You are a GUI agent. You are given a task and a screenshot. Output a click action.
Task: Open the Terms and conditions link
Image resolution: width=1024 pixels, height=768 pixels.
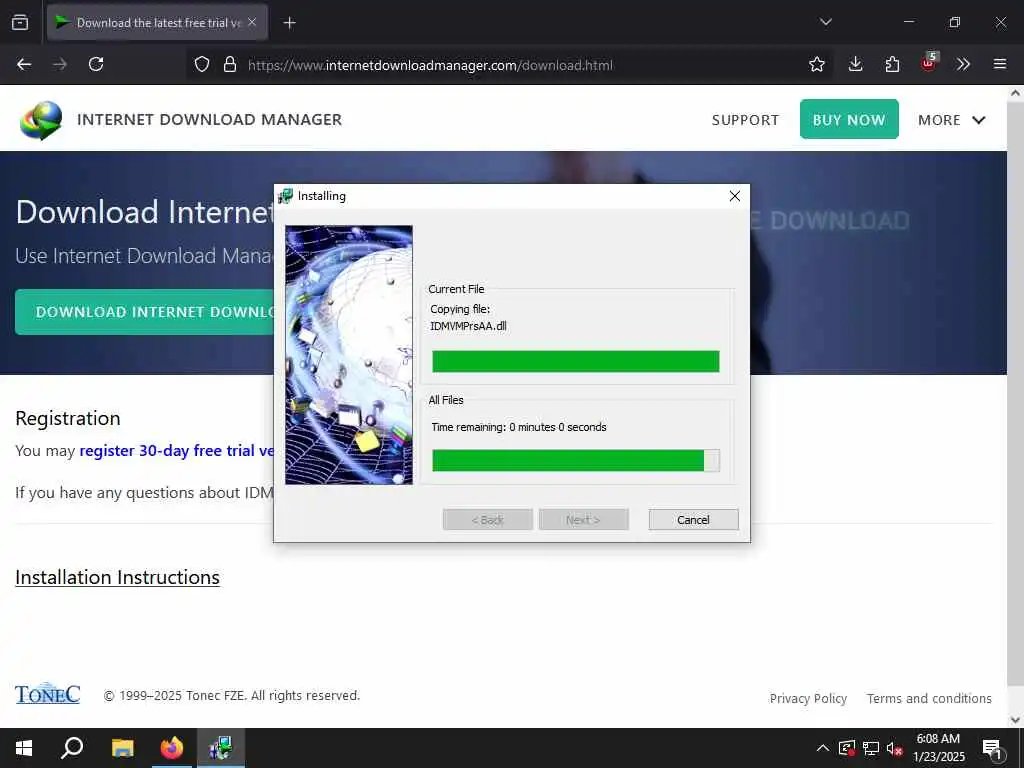click(x=929, y=698)
